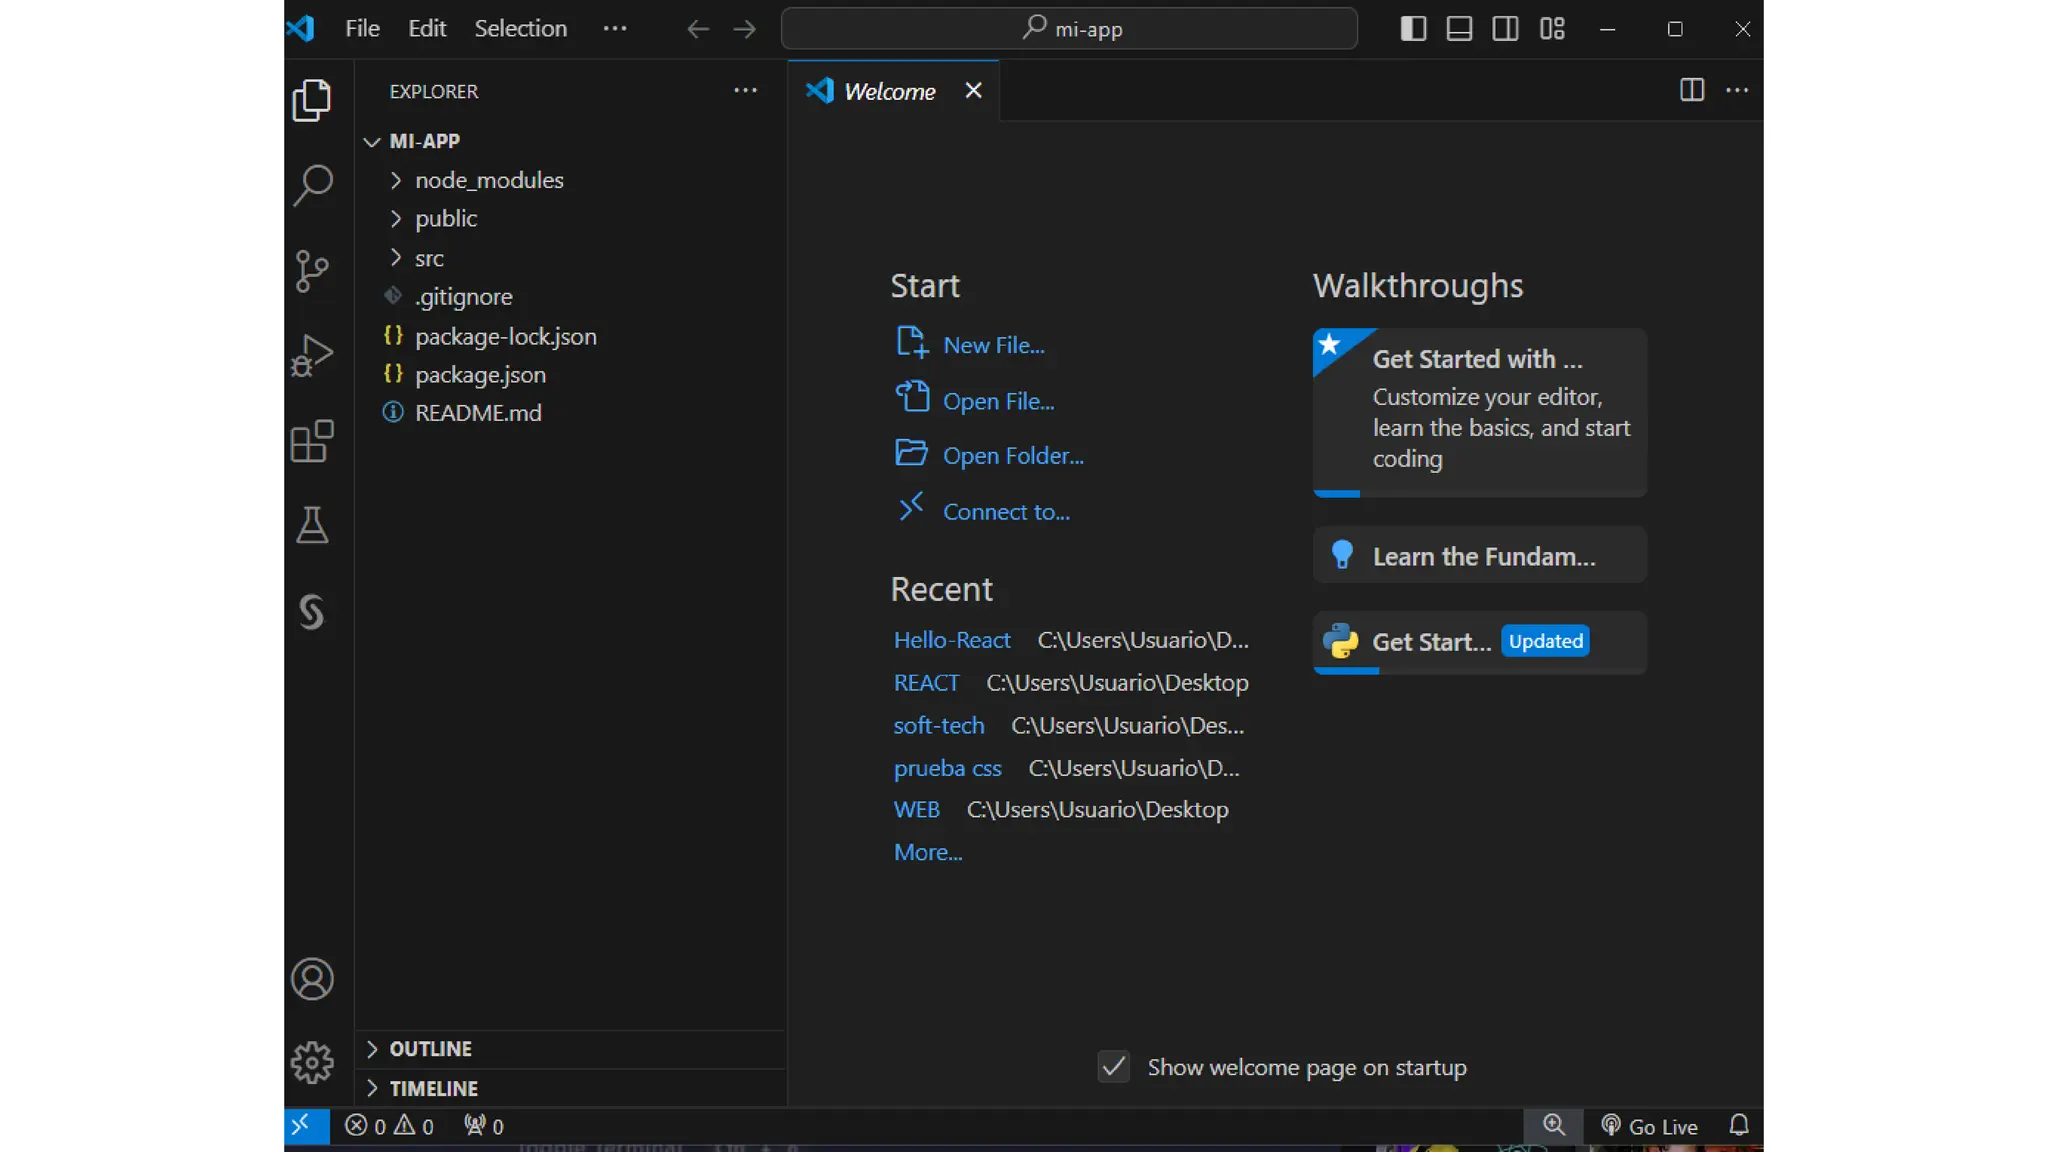This screenshot has height=1152, width=2048.
Task: Expand the OUTLINE section
Action: click(570, 1049)
